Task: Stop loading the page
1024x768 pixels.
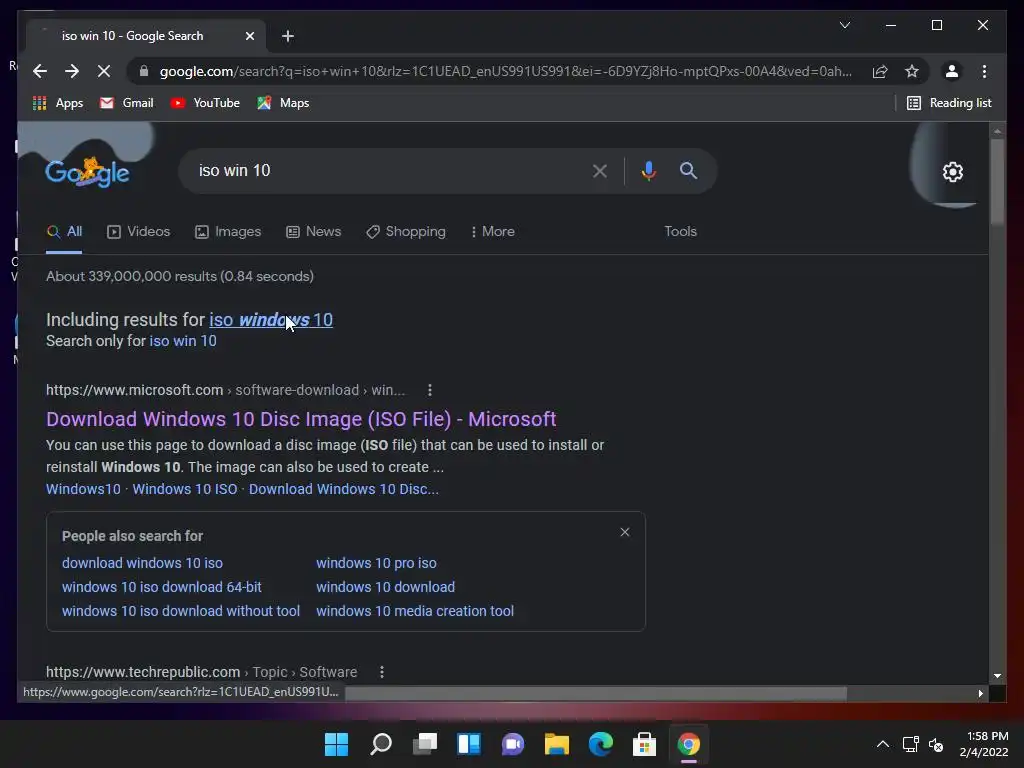Action: [x=104, y=71]
